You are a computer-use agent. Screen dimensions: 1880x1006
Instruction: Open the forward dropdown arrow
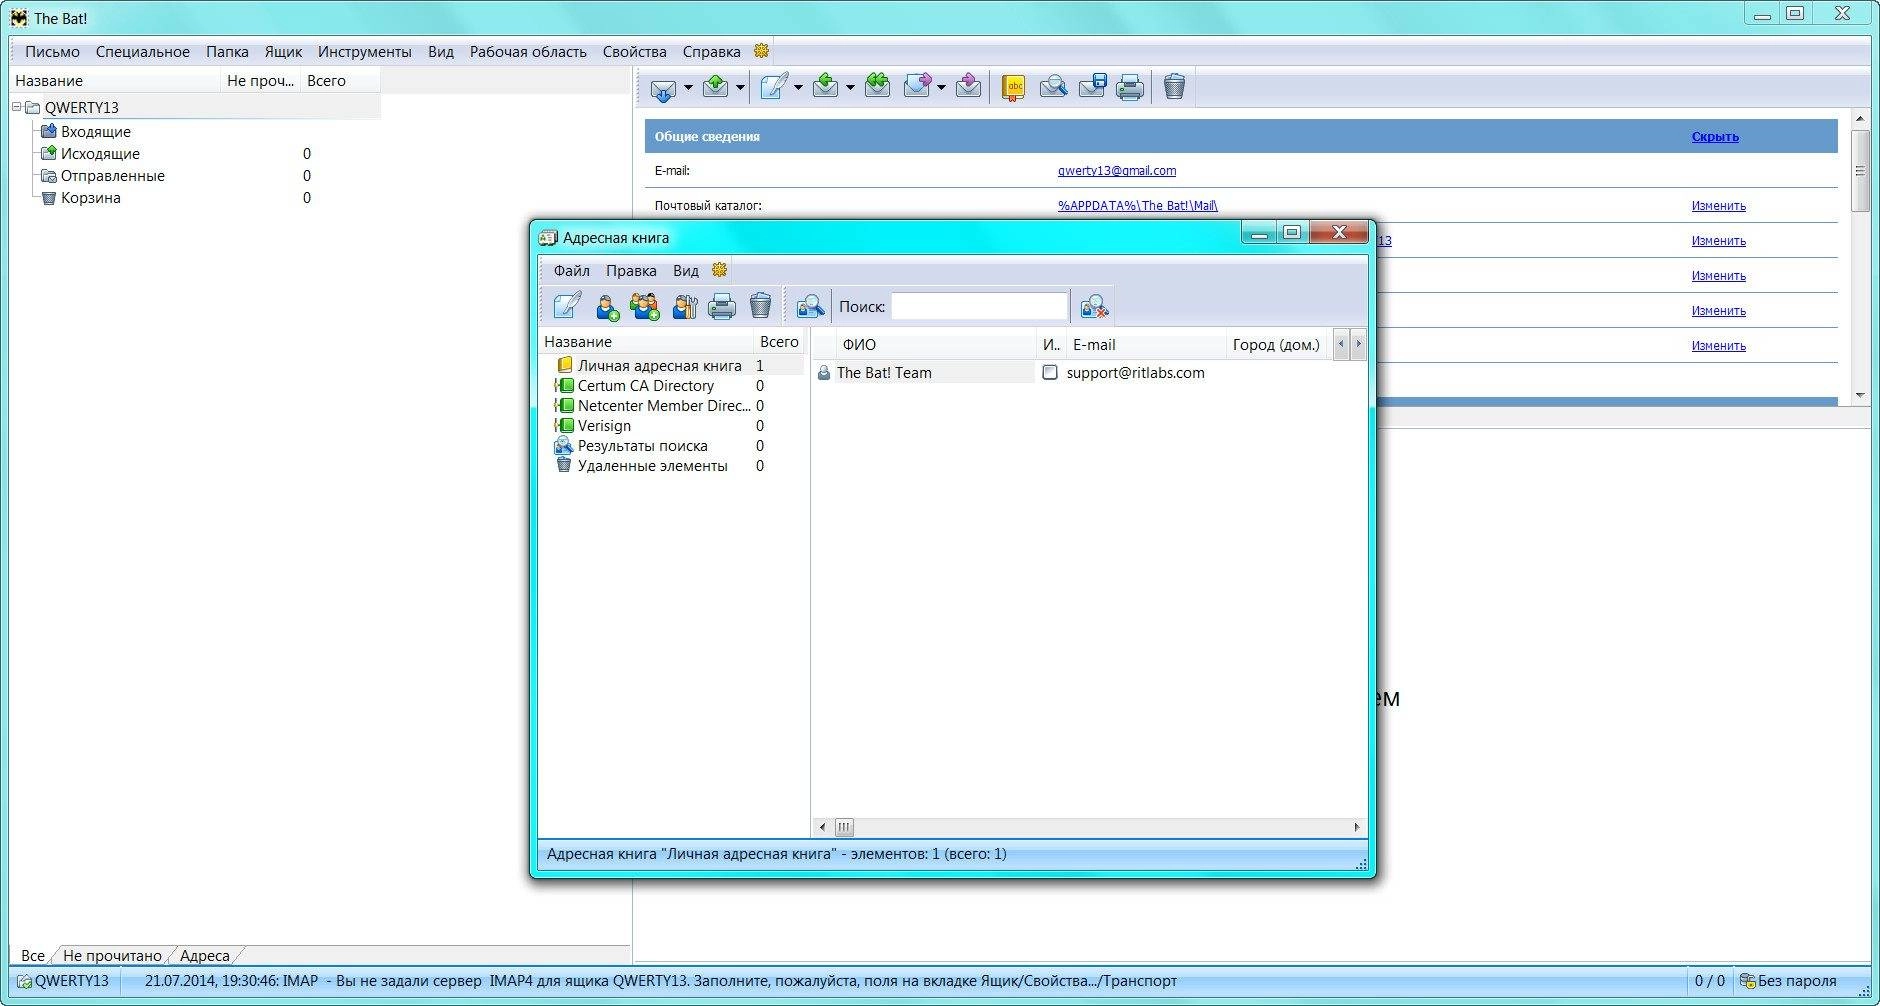(941, 88)
